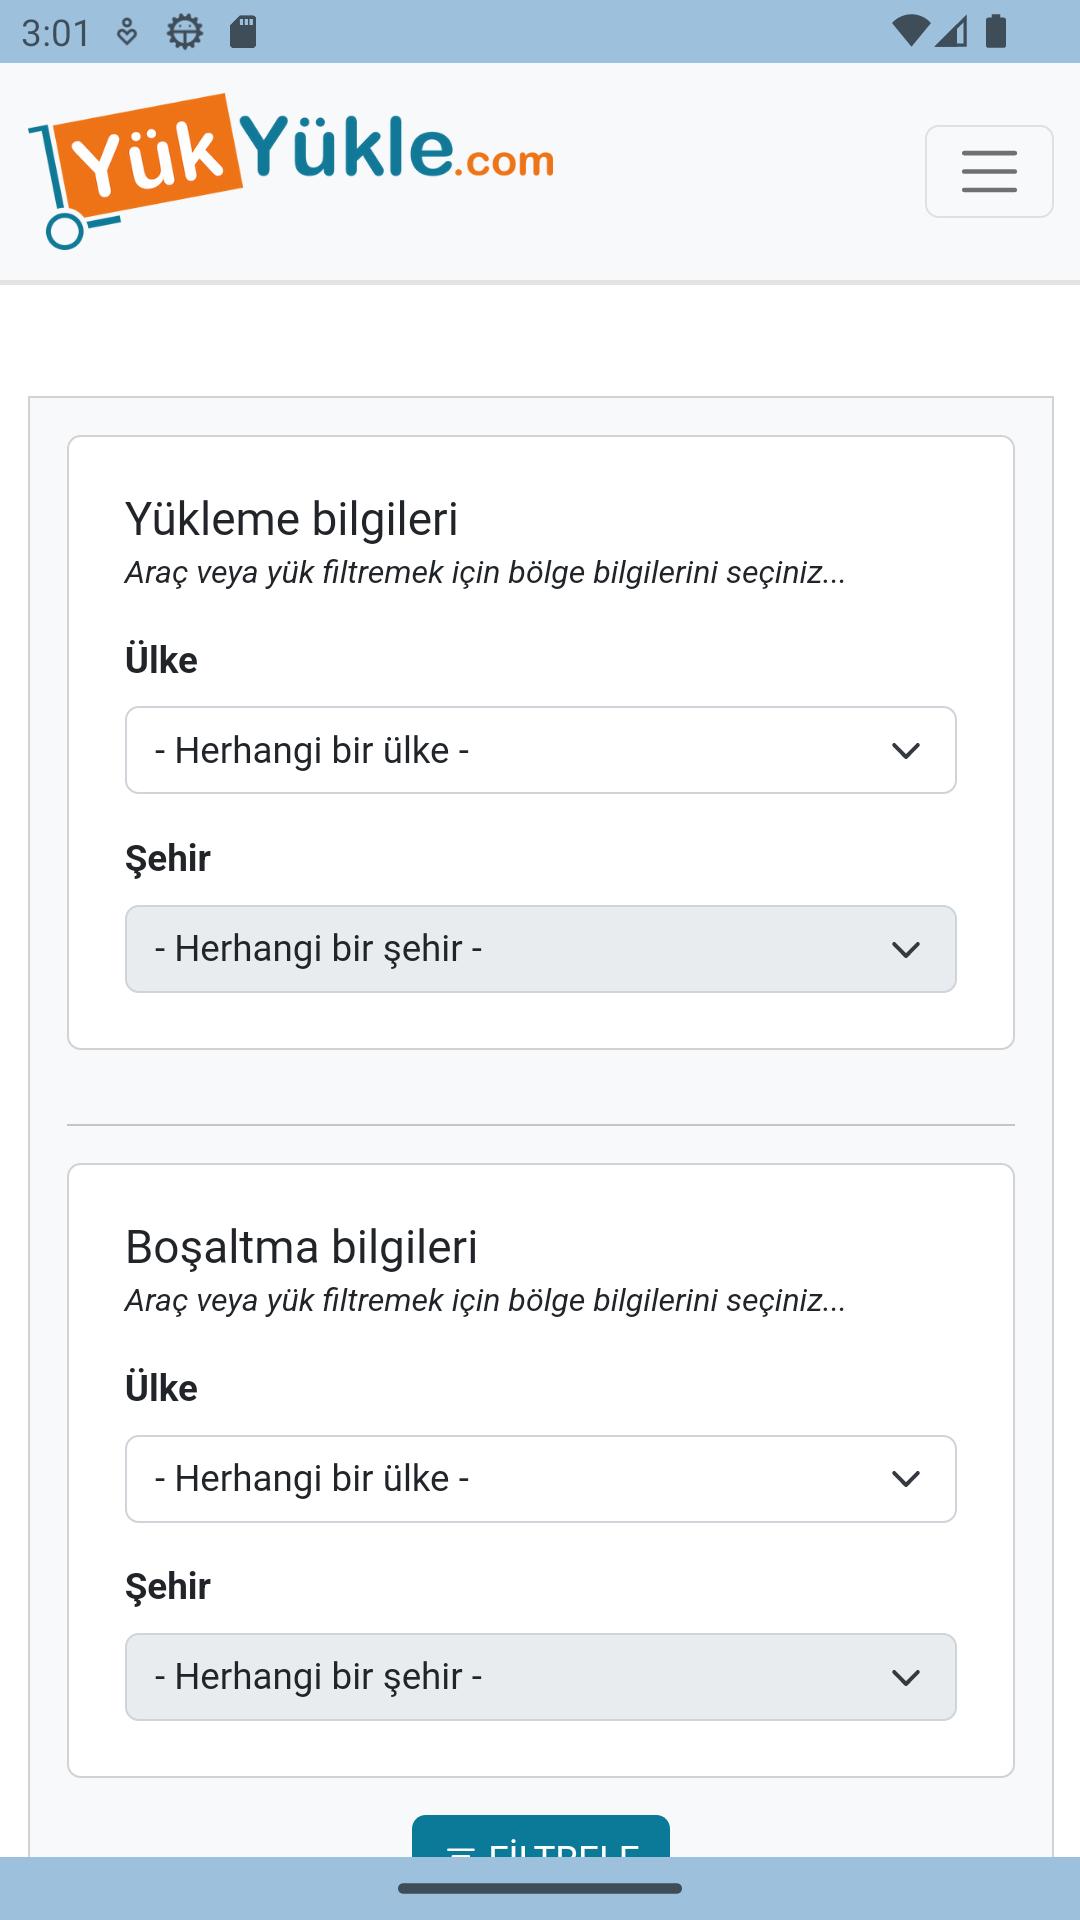This screenshot has height=1920, width=1080.
Task: Open the Ülke dropdown under Boşaltma bilgileri
Action: 541,1479
